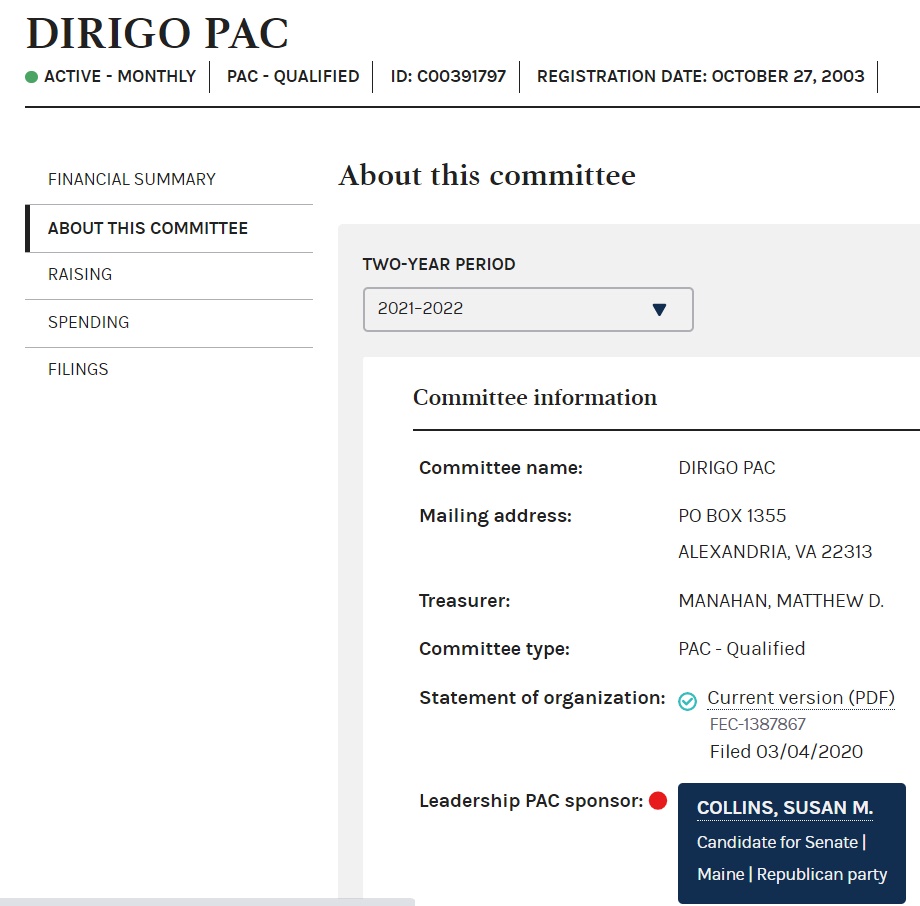Click the Committee type value PAC - Qualified

[x=742, y=648]
